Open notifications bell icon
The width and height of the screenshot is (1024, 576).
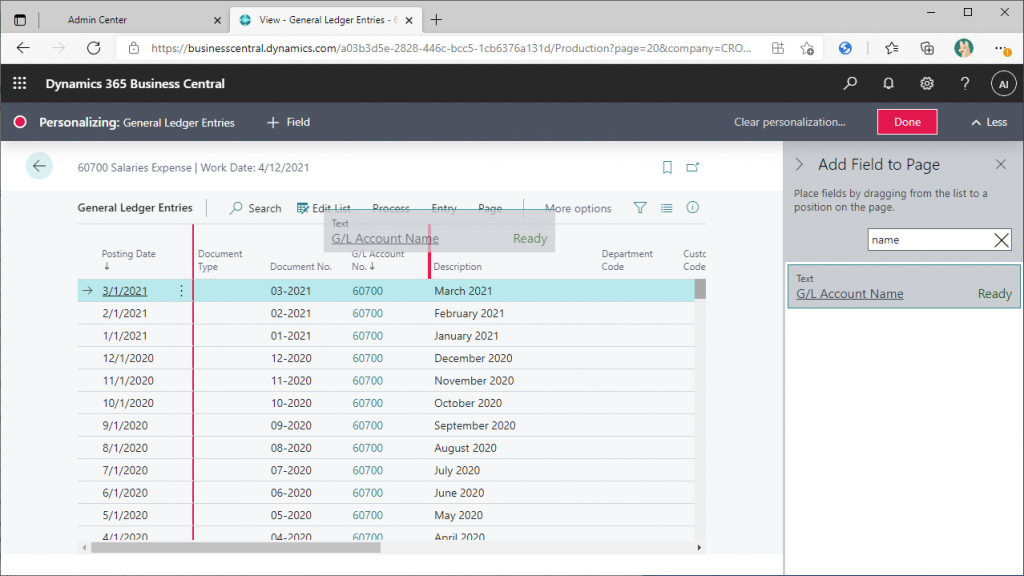pyautogui.click(x=888, y=84)
